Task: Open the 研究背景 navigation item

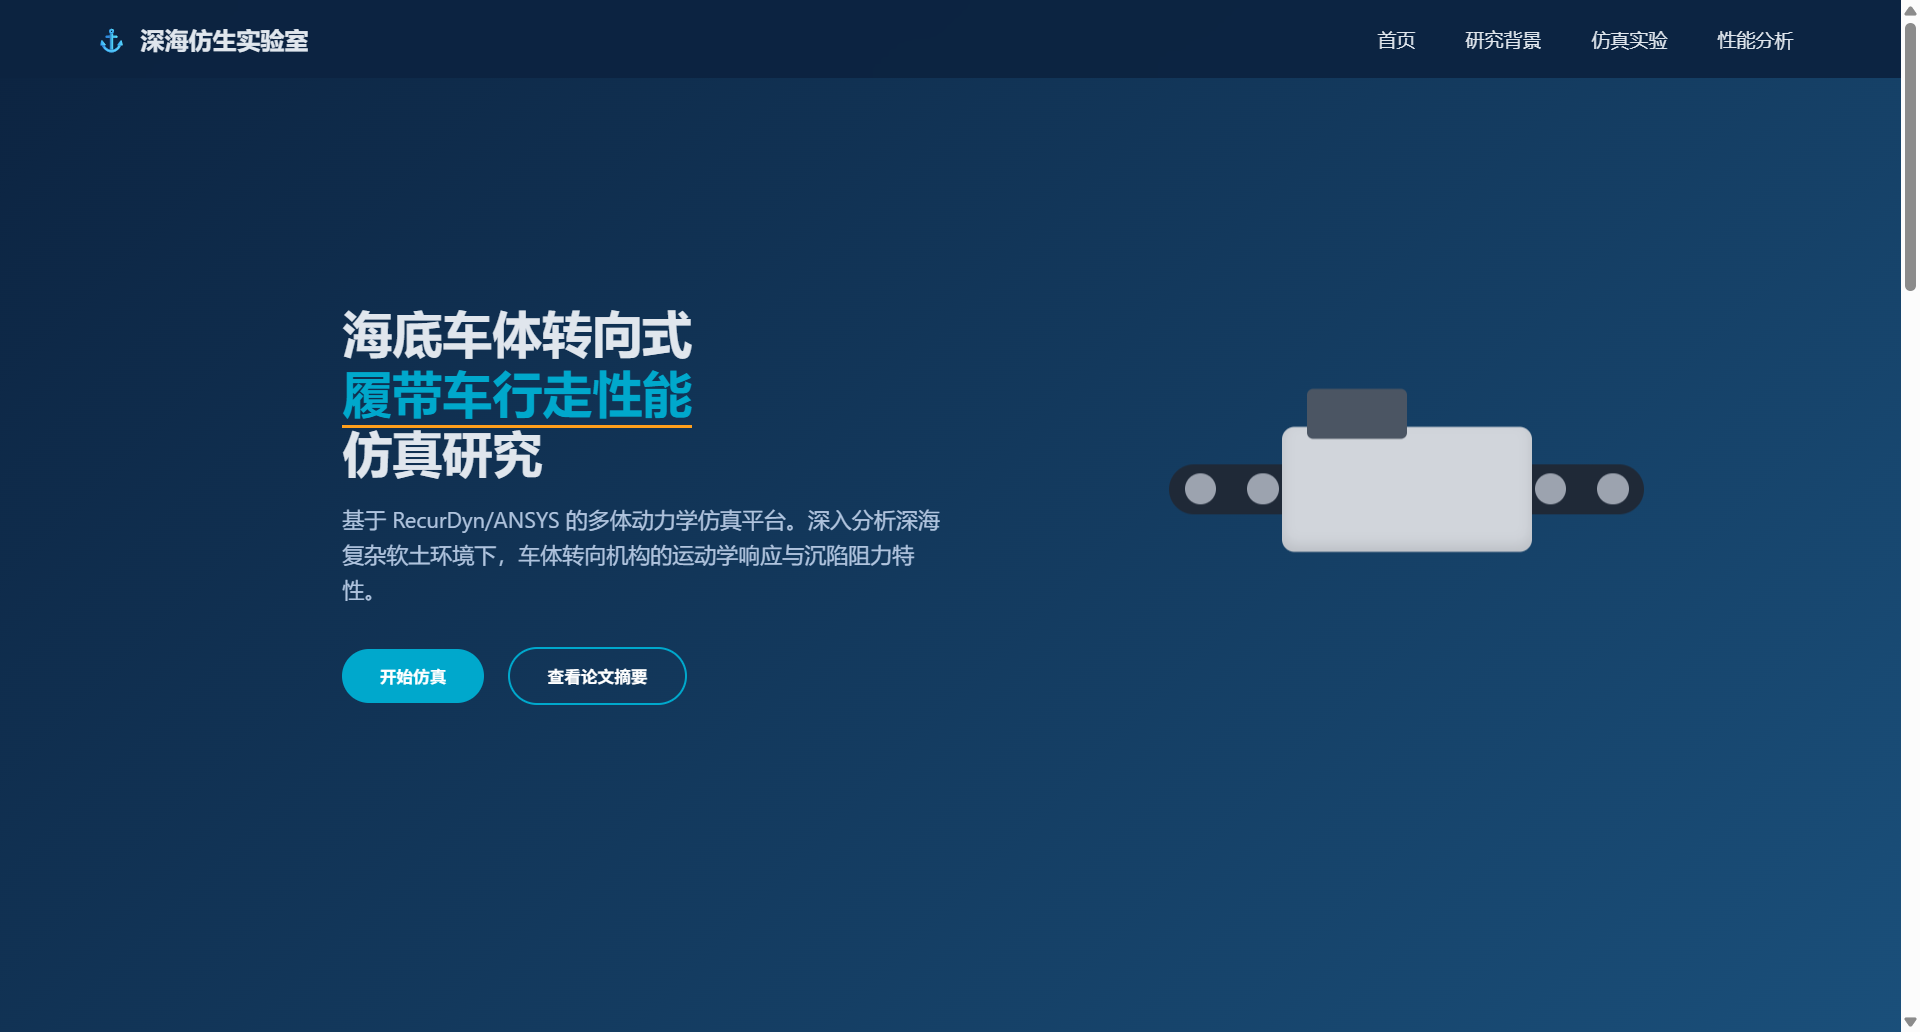Action: point(1502,41)
